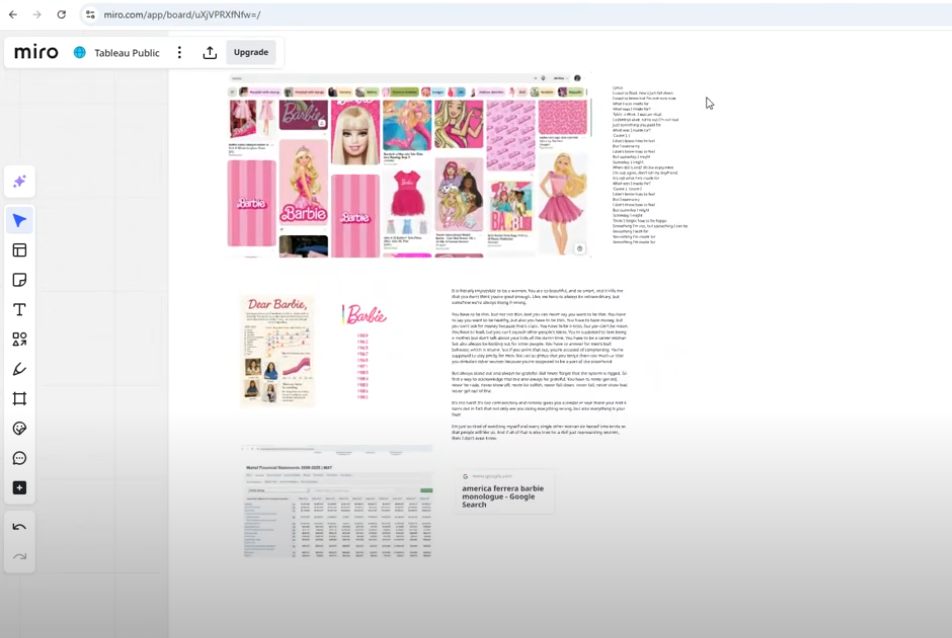Open the Stickers and emoji tool

[19, 429]
